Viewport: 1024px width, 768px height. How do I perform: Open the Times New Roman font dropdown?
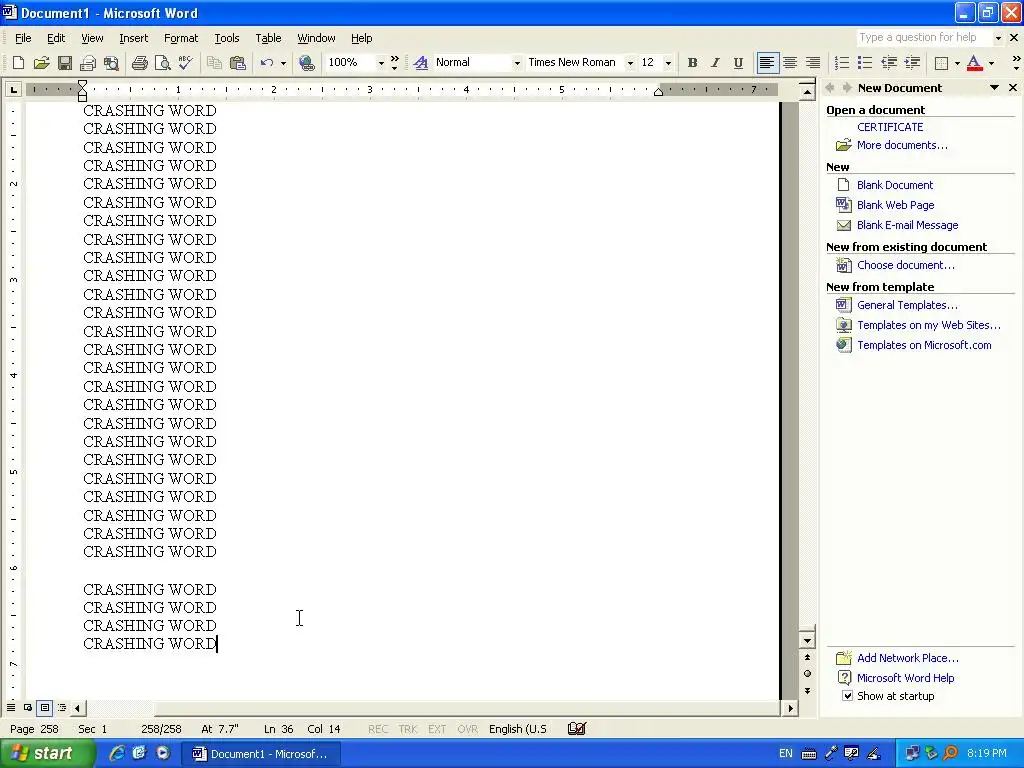pyautogui.click(x=630, y=63)
